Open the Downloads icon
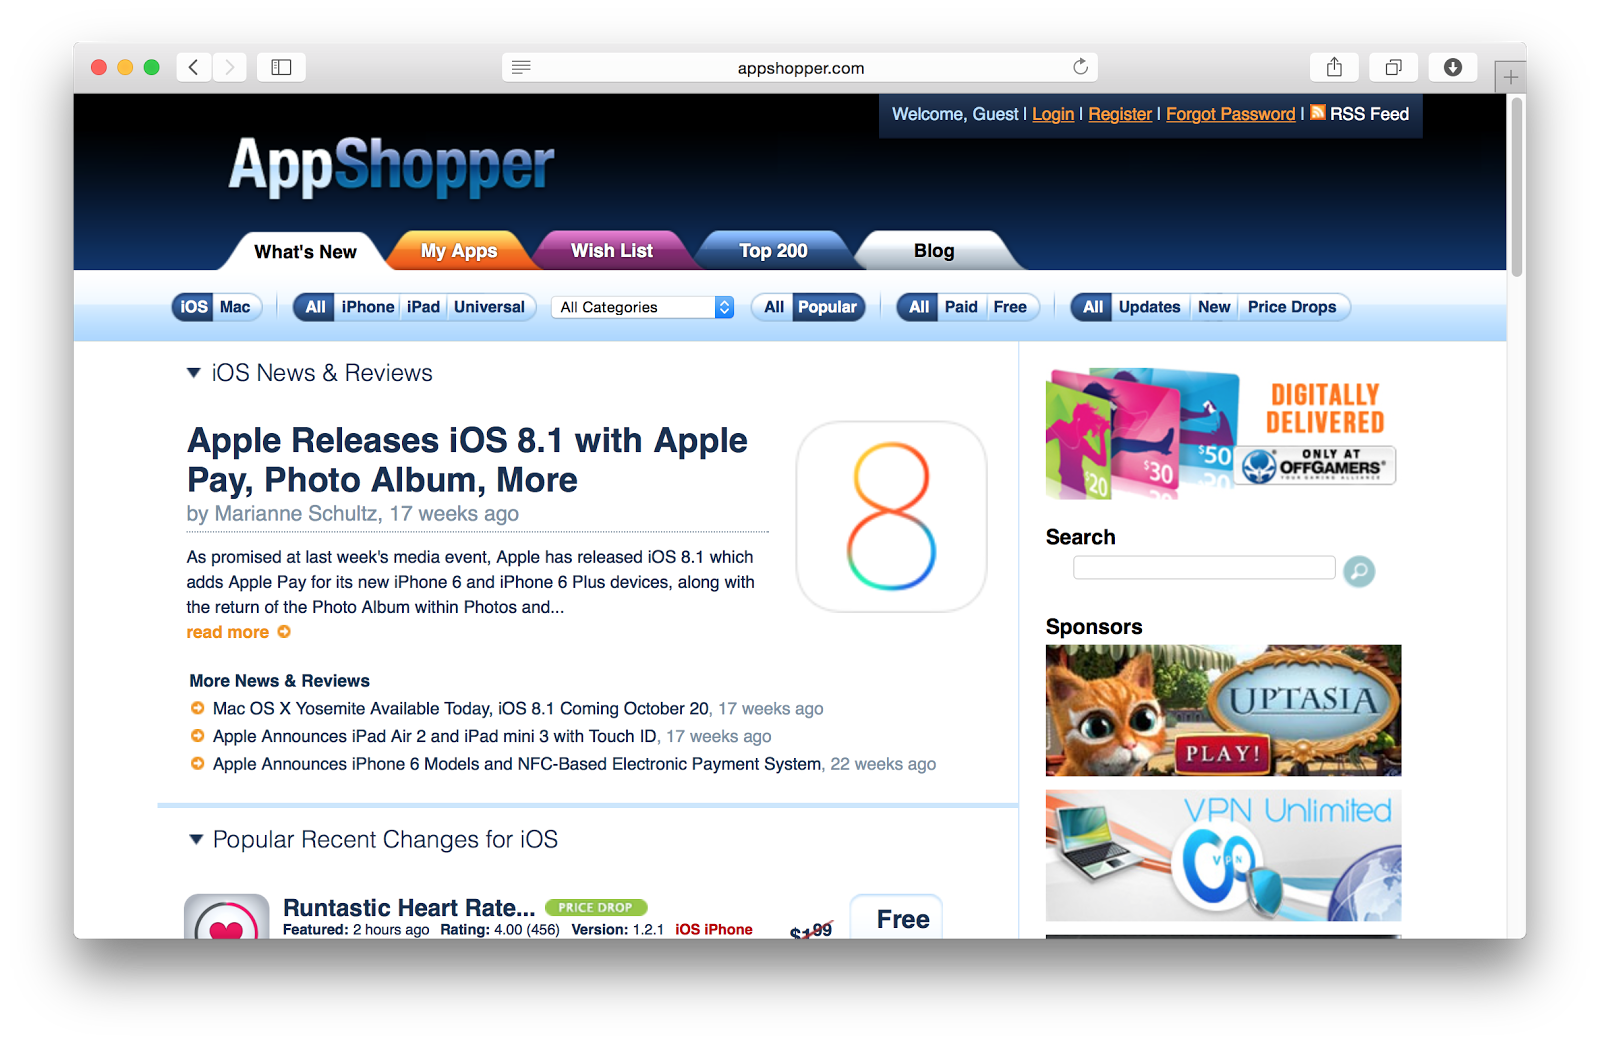The image size is (1600, 1044). coord(1453,67)
